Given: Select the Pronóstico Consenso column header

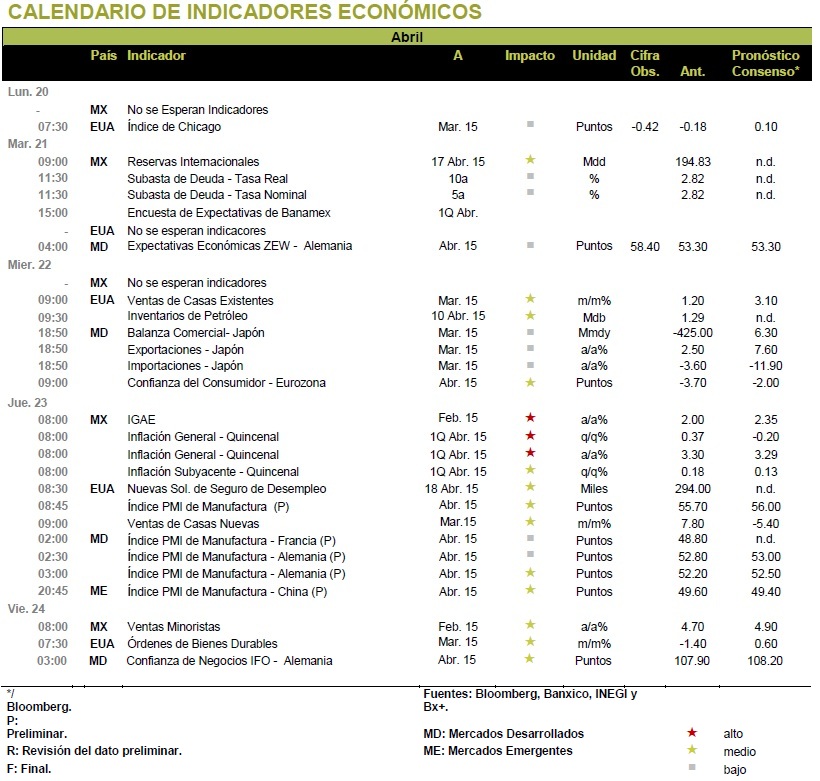Looking at the screenshot, I should [766, 63].
